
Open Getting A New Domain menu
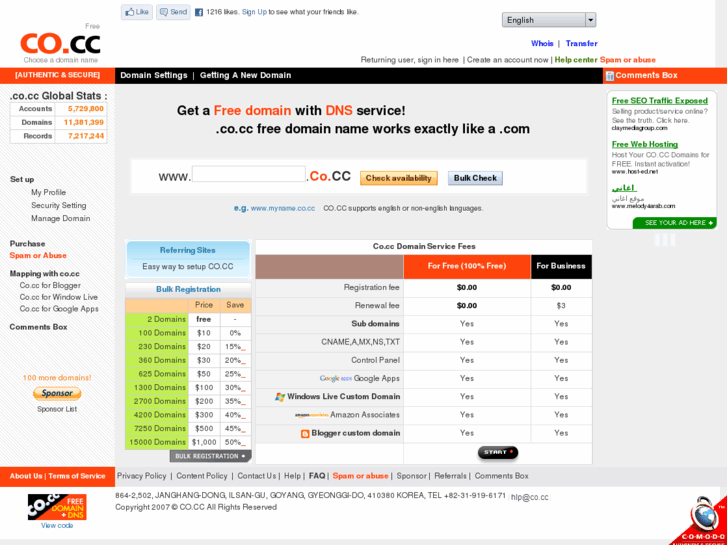click(245, 75)
